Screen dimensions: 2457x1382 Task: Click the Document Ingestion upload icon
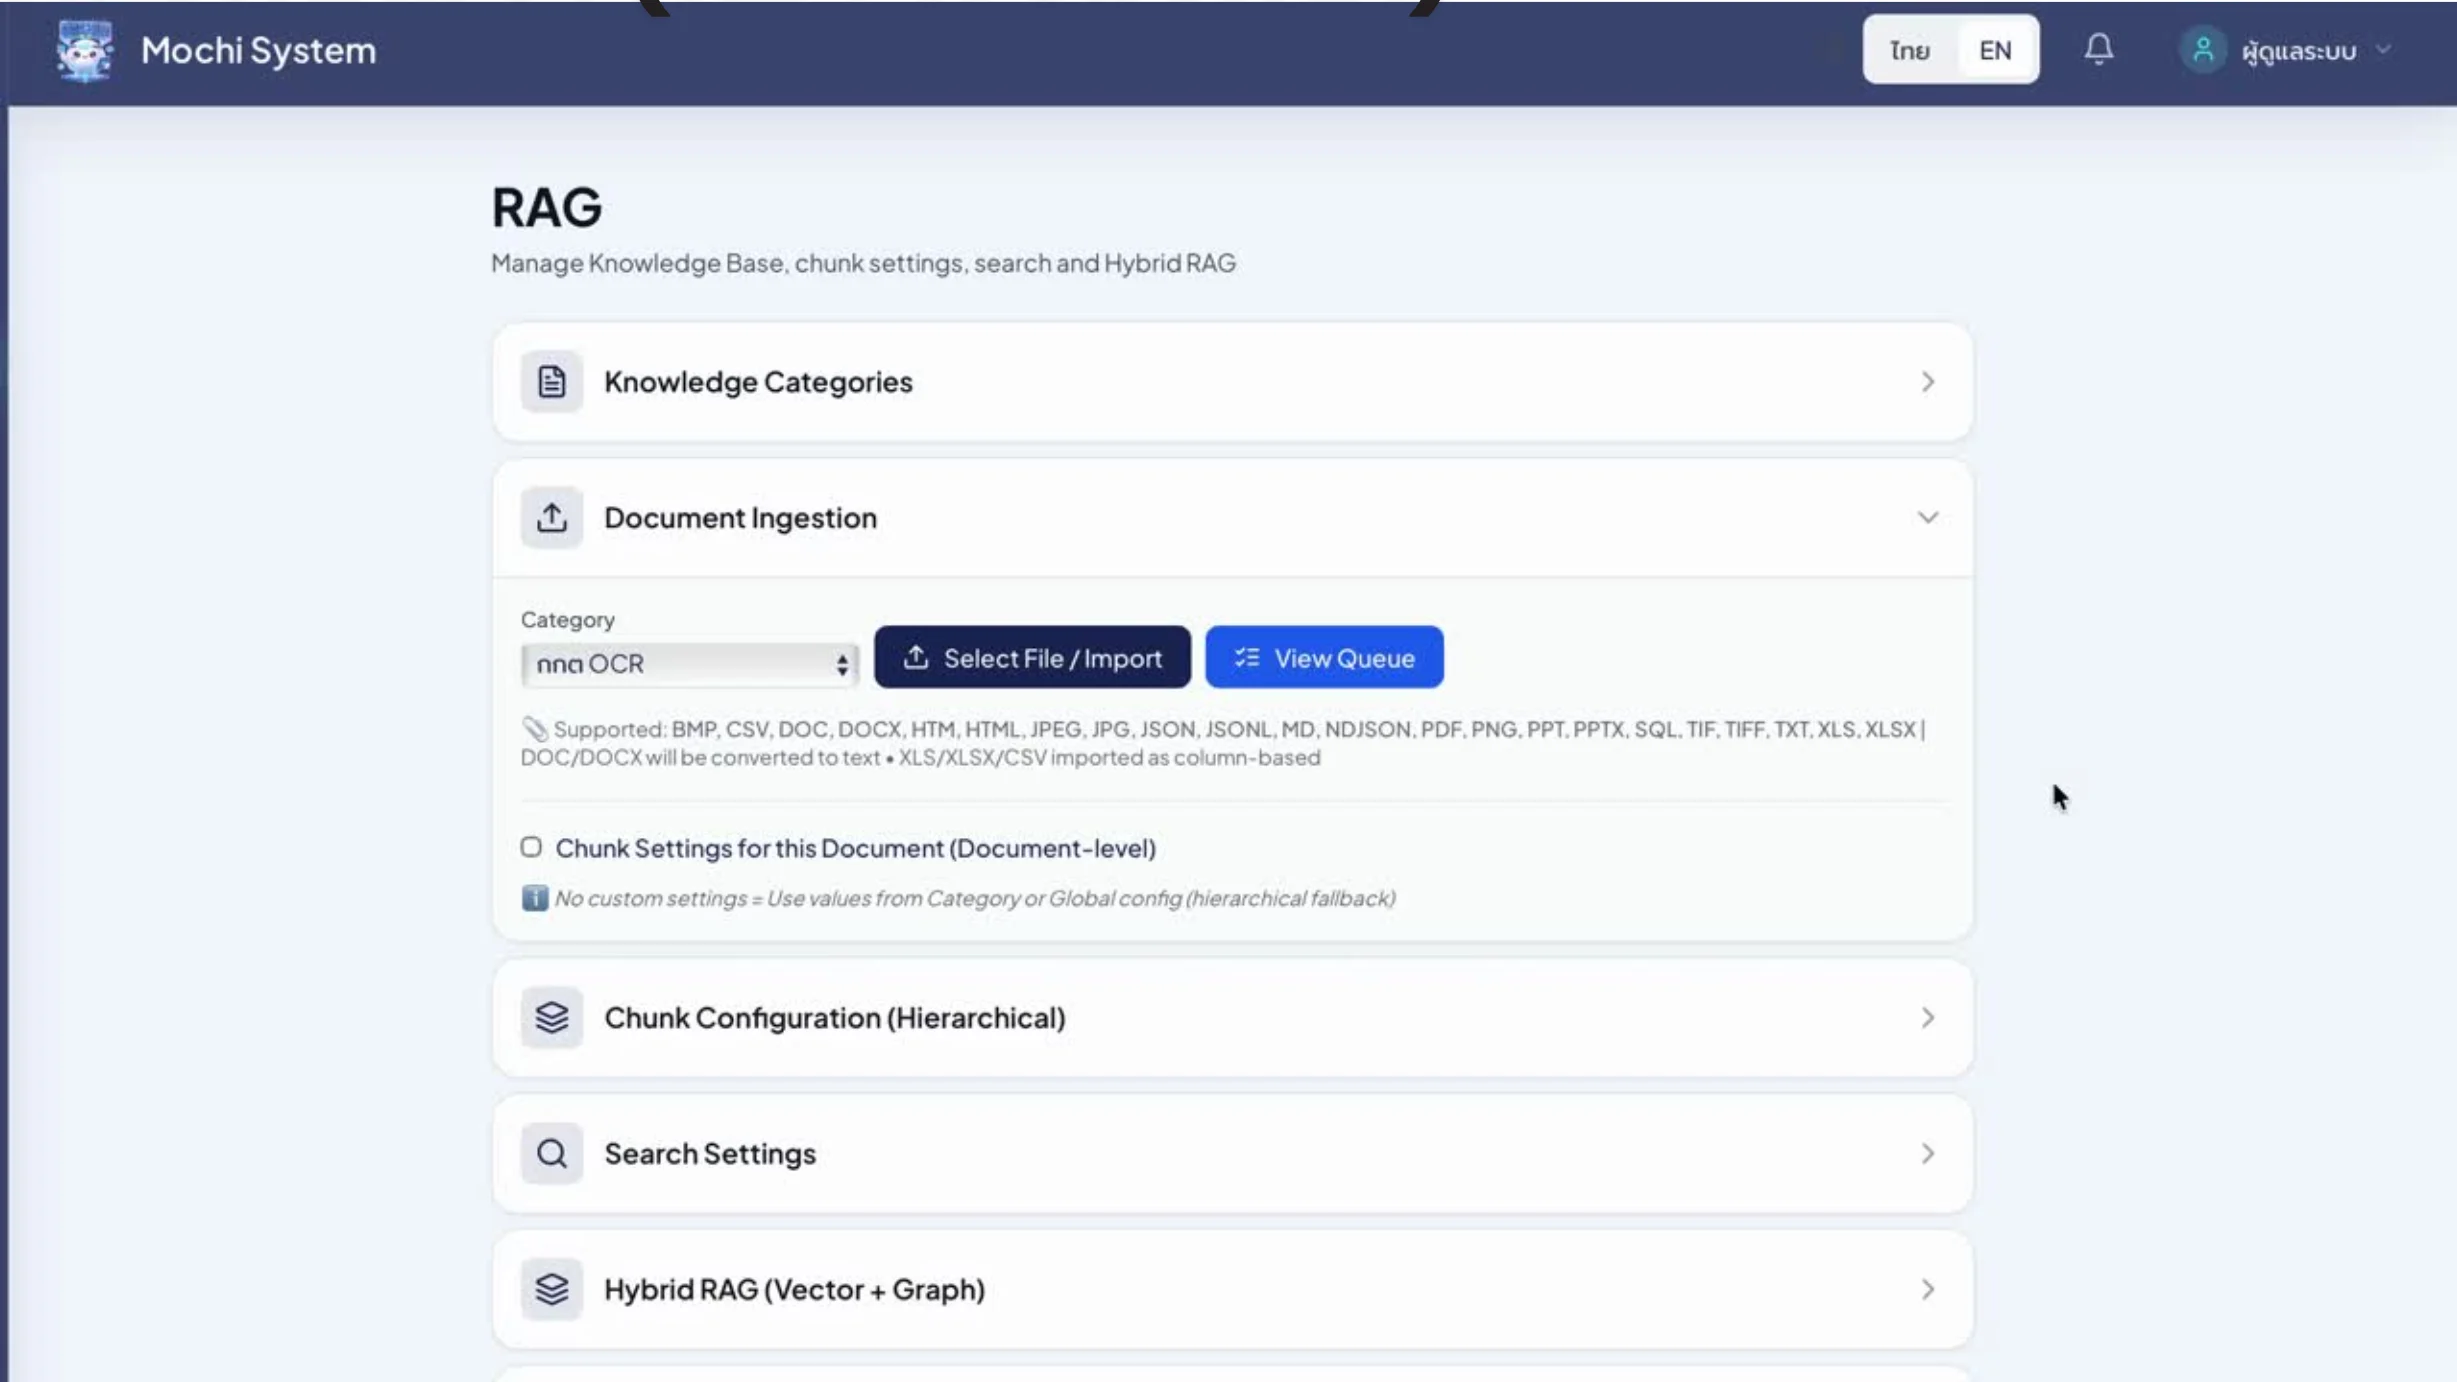552,517
